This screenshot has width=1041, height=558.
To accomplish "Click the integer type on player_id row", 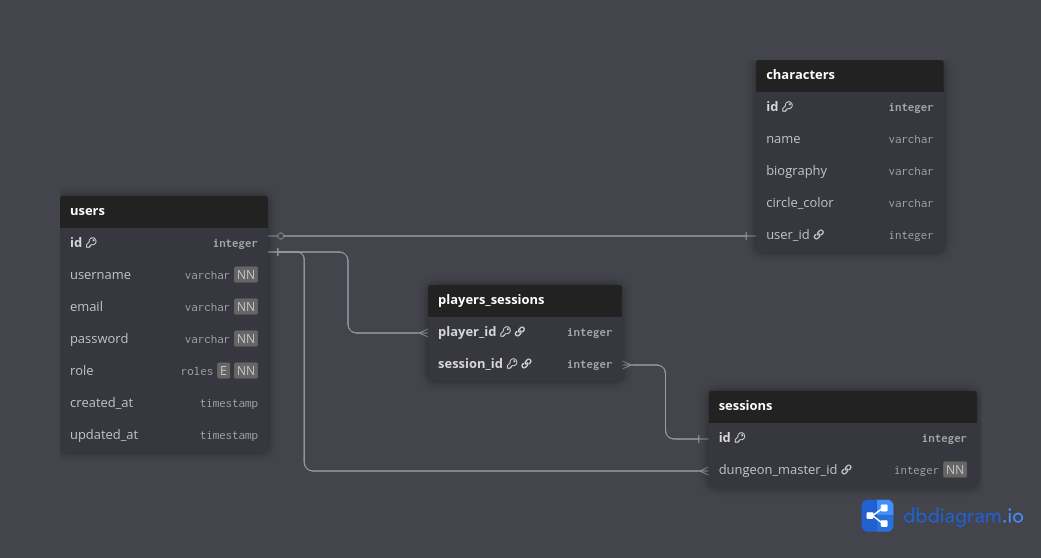I will coord(590,332).
